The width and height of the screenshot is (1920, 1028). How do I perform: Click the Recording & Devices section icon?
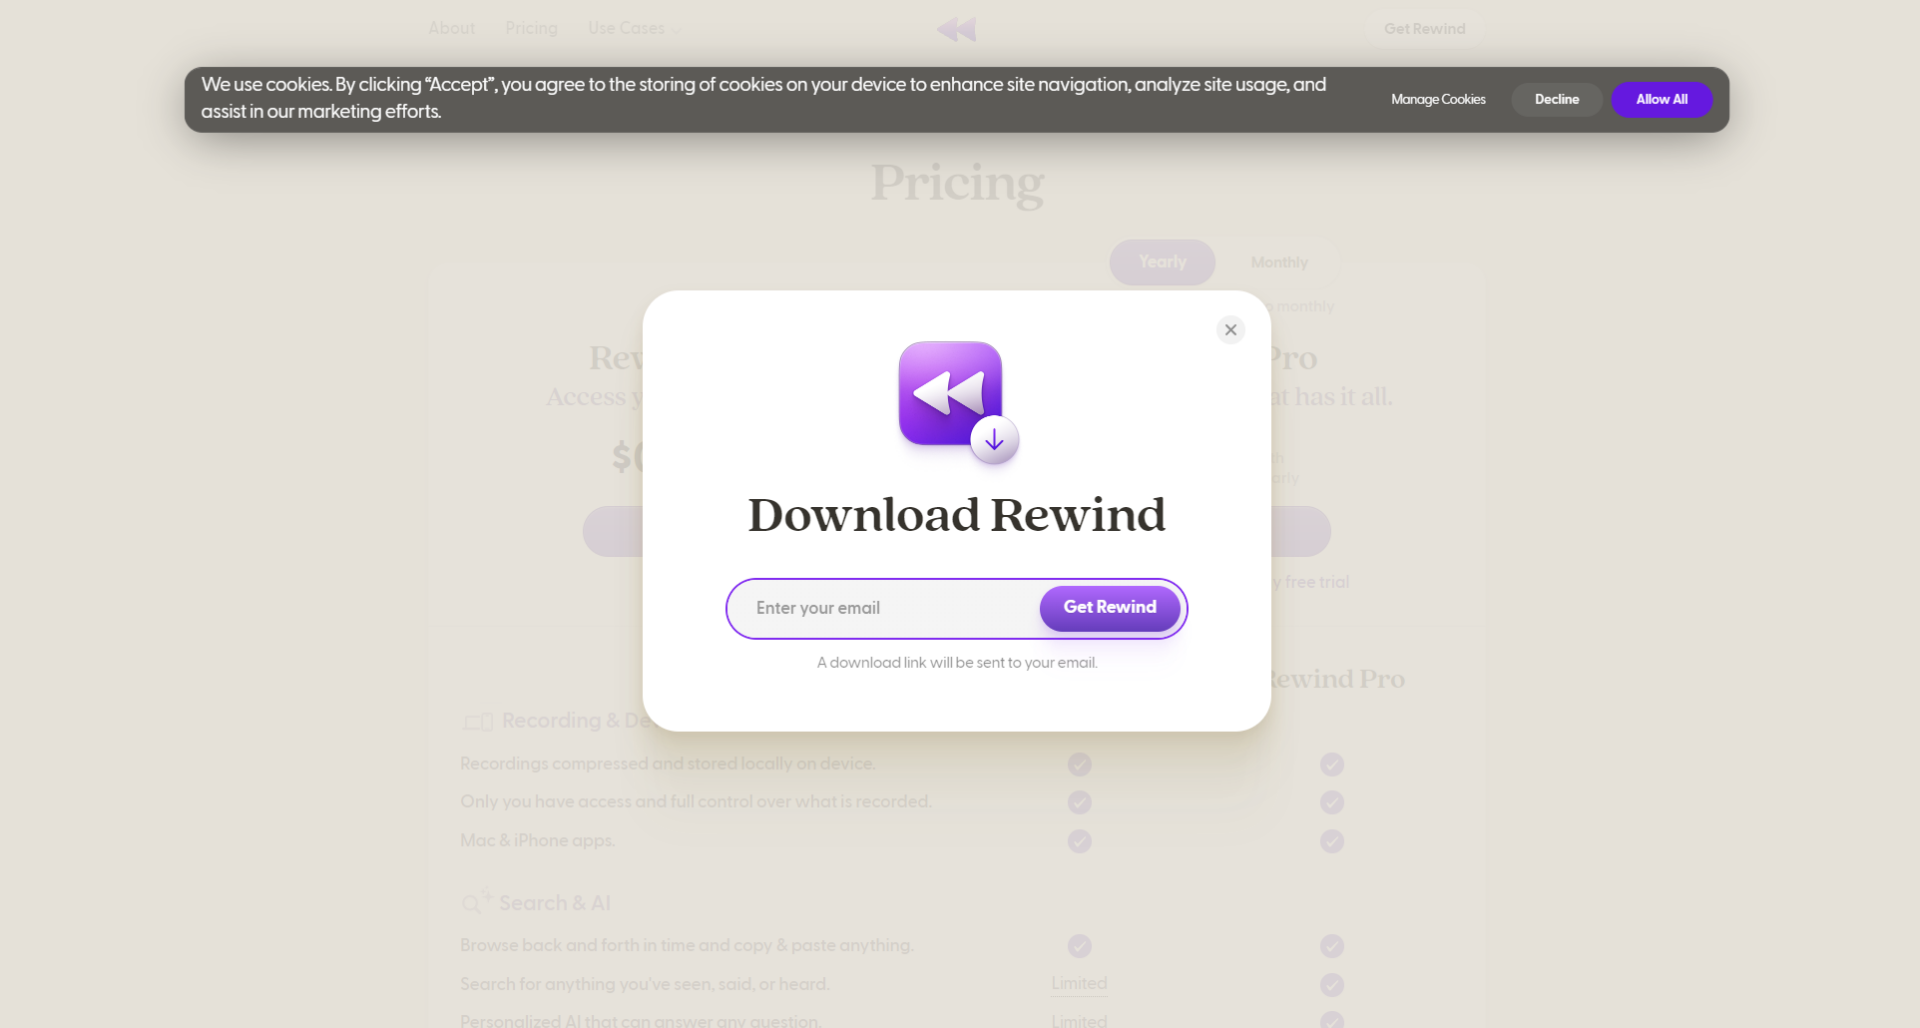478,722
